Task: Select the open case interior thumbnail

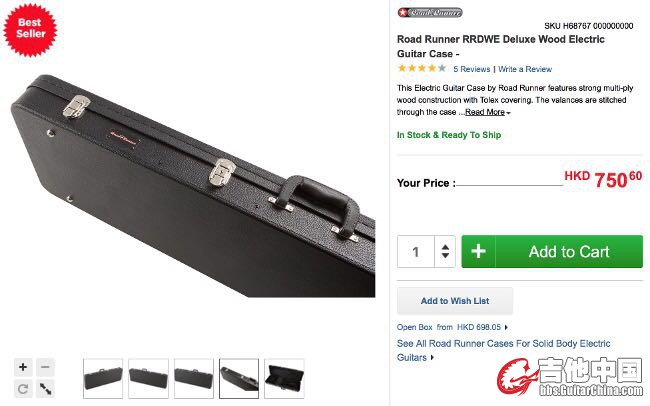Action: [x=284, y=378]
